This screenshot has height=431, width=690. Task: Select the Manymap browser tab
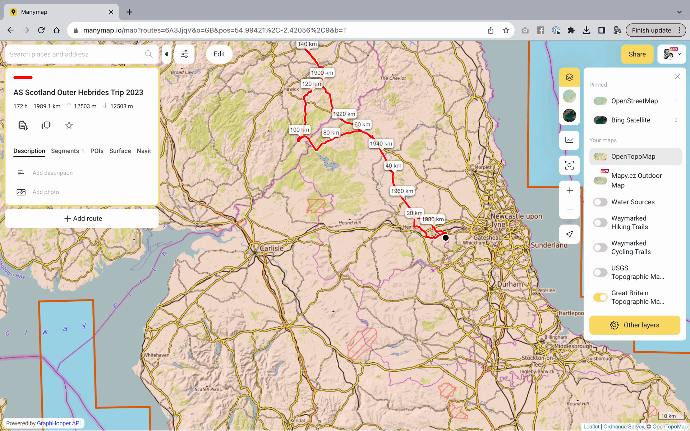(62, 12)
